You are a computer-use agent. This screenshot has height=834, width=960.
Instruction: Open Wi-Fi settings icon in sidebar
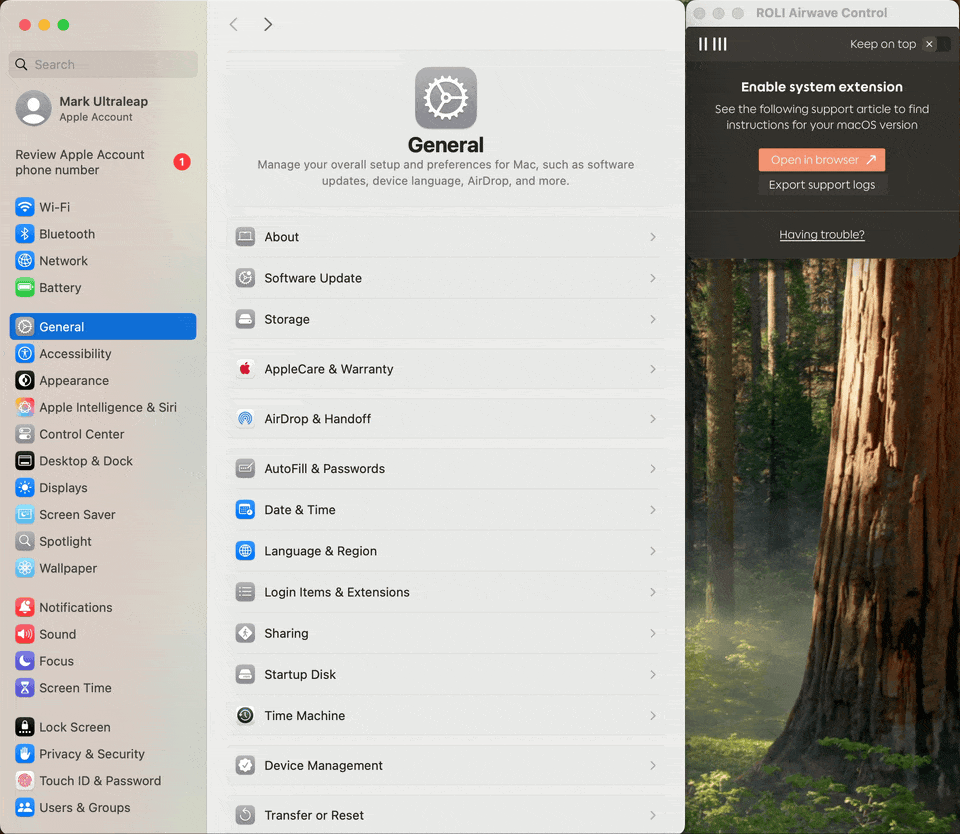[24, 207]
